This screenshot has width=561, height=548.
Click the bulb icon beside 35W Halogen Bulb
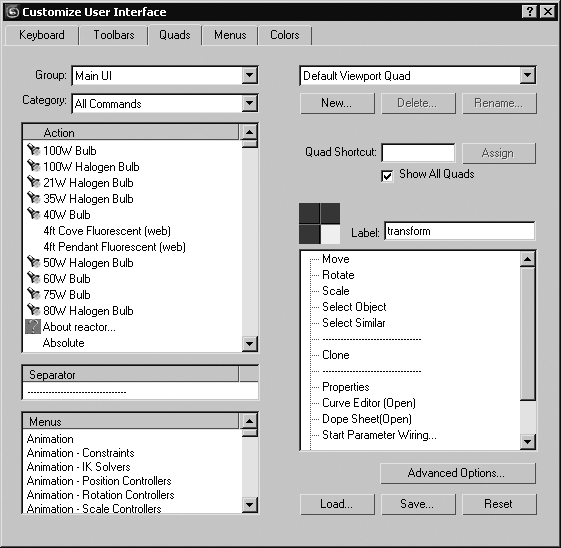click(x=34, y=198)
